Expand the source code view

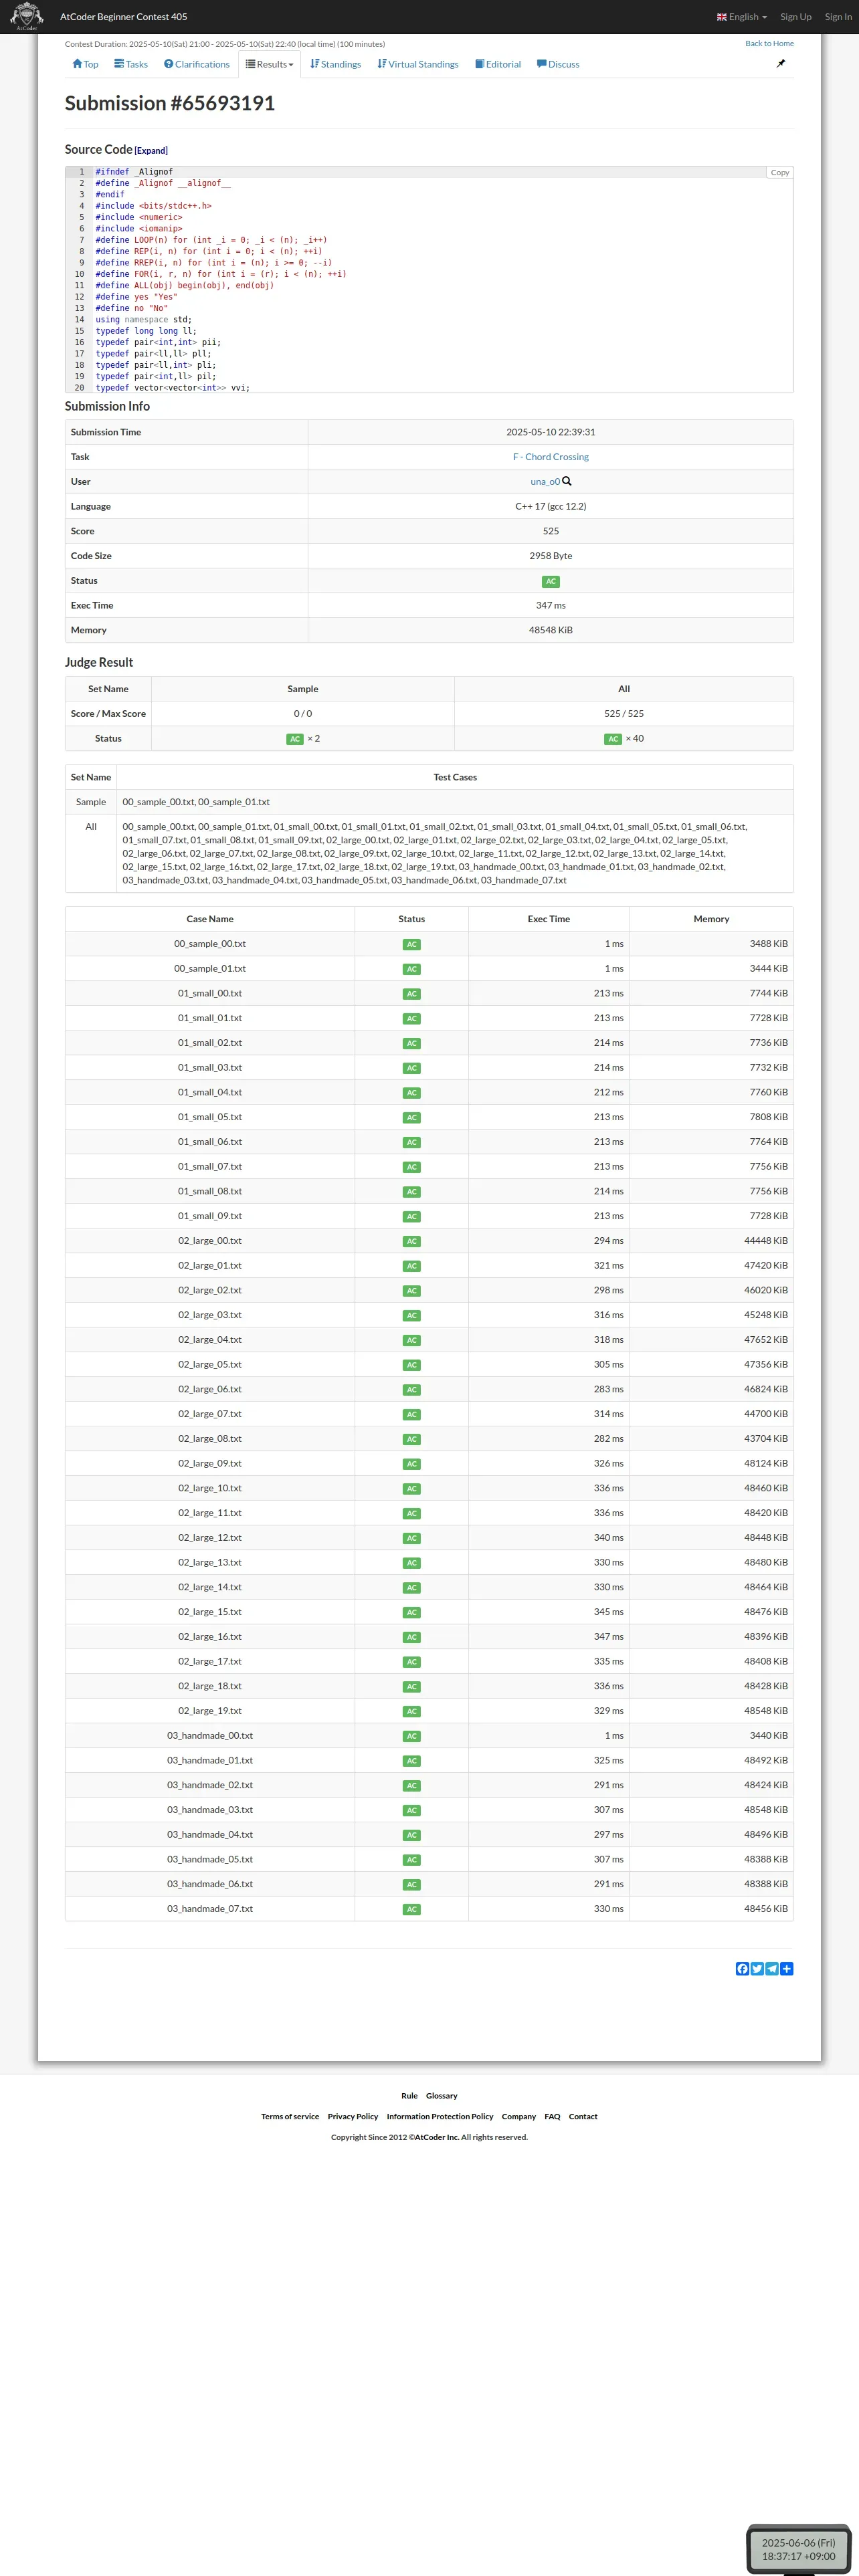[x=152, y=151]
